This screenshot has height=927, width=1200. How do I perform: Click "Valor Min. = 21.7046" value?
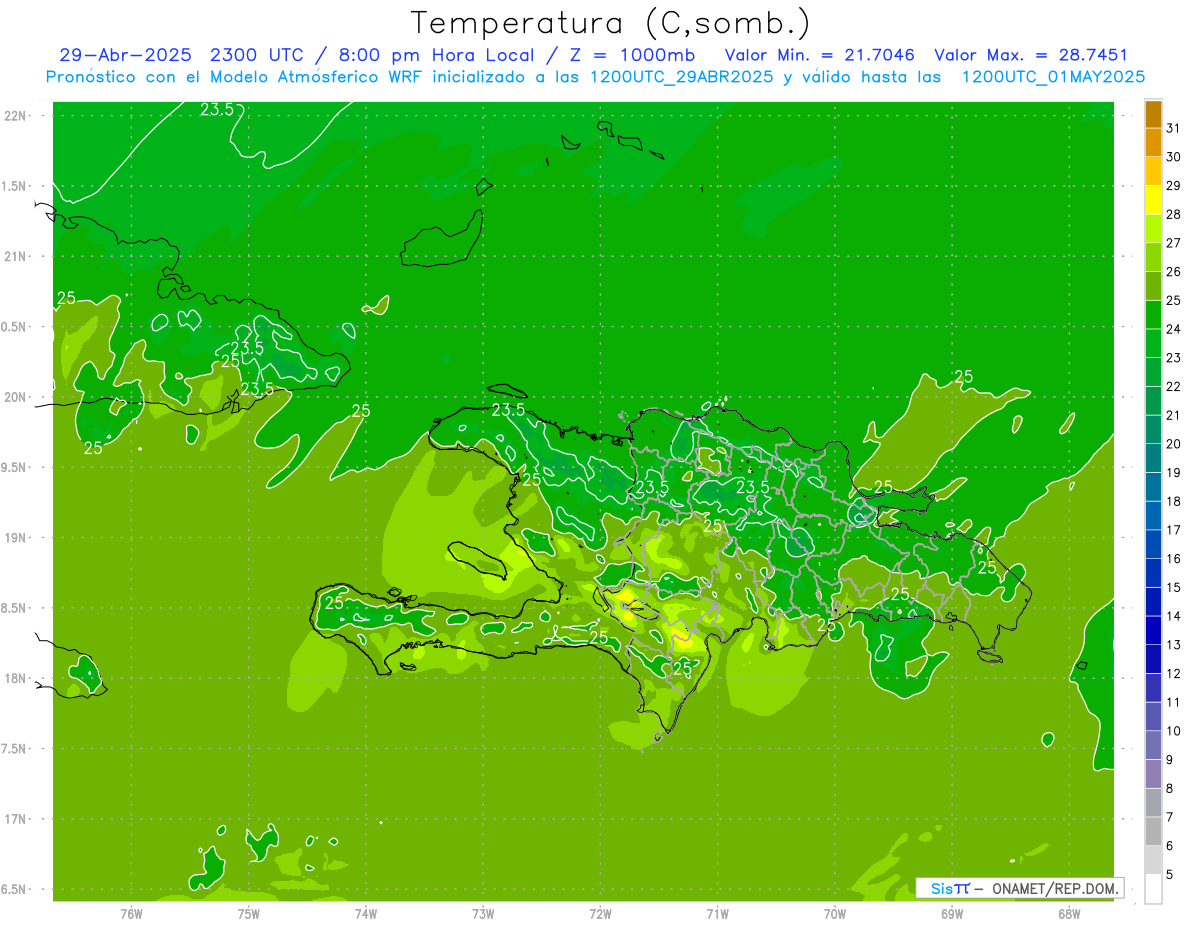click(819, 55)
